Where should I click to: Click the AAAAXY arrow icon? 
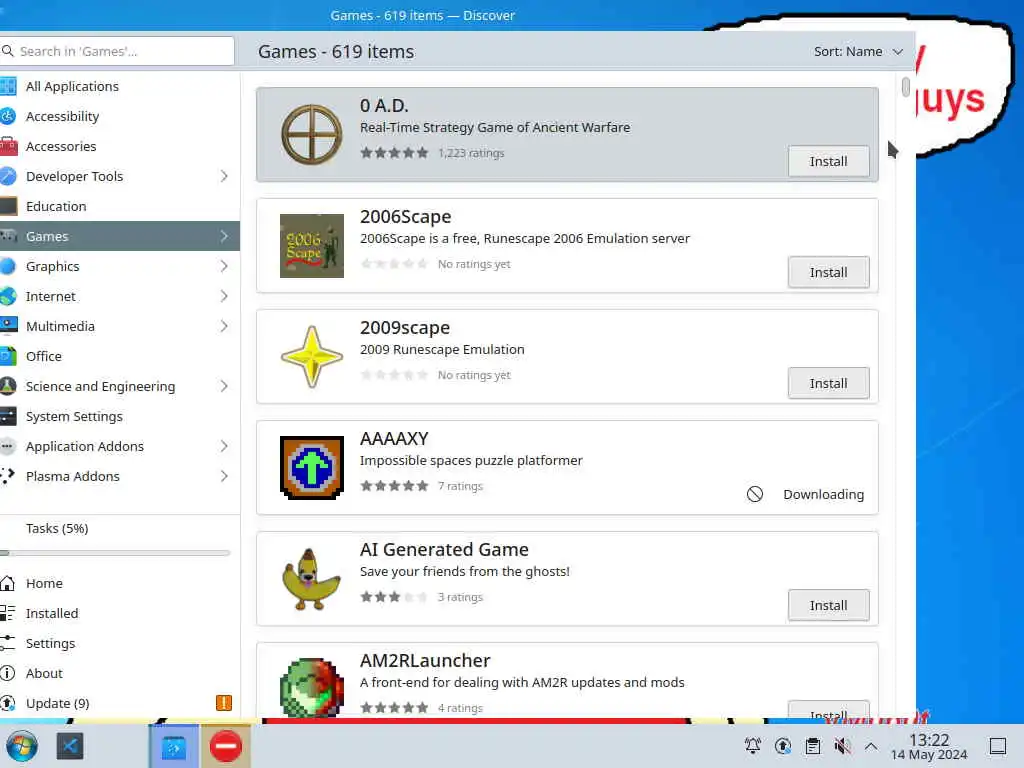click(312, 468)
